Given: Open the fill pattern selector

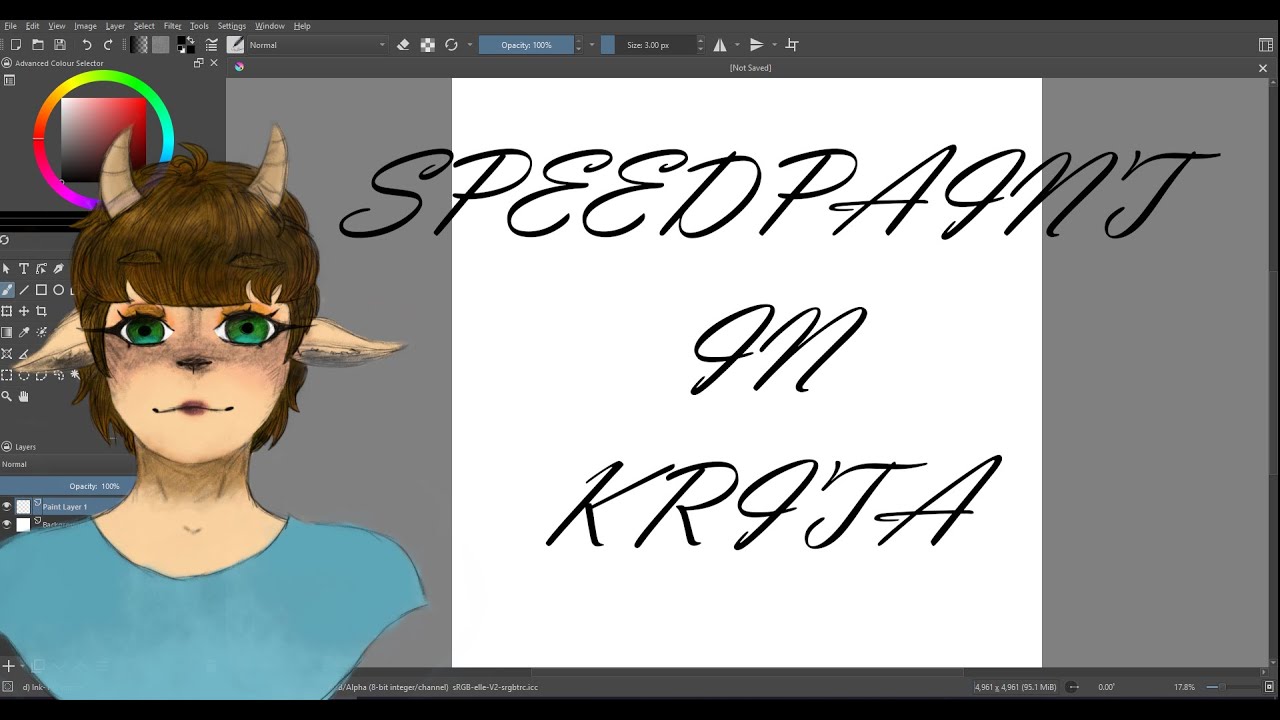Looking at the screenshot, I should pos(160,45).
